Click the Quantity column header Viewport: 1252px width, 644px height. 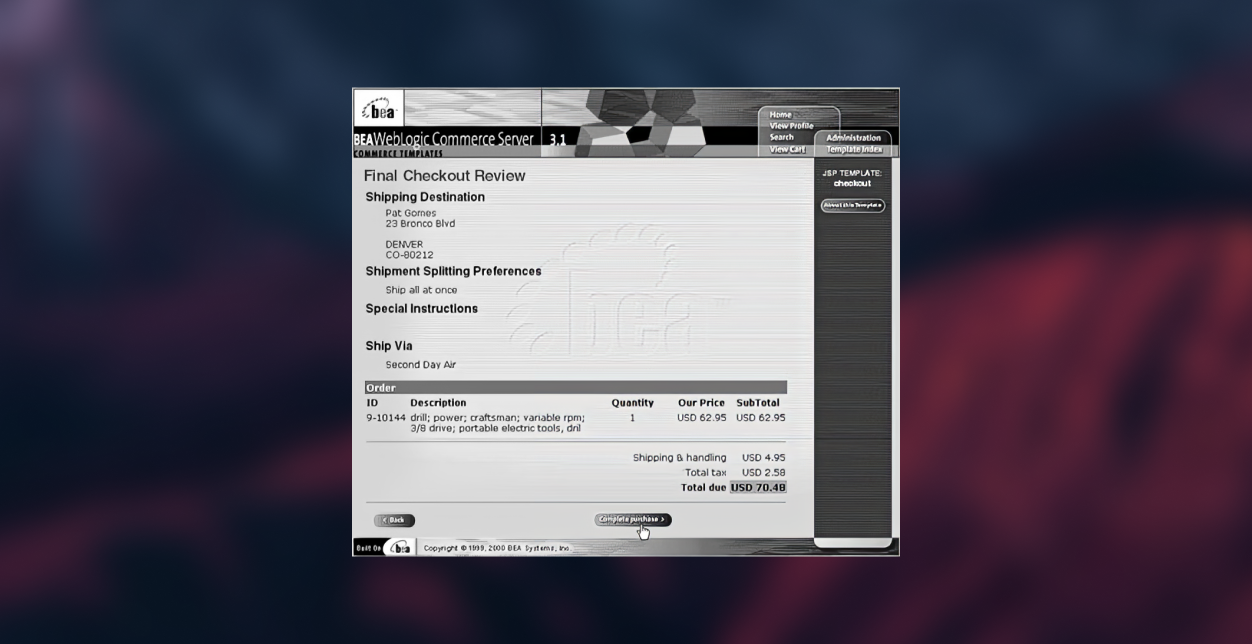click(632, 403)
